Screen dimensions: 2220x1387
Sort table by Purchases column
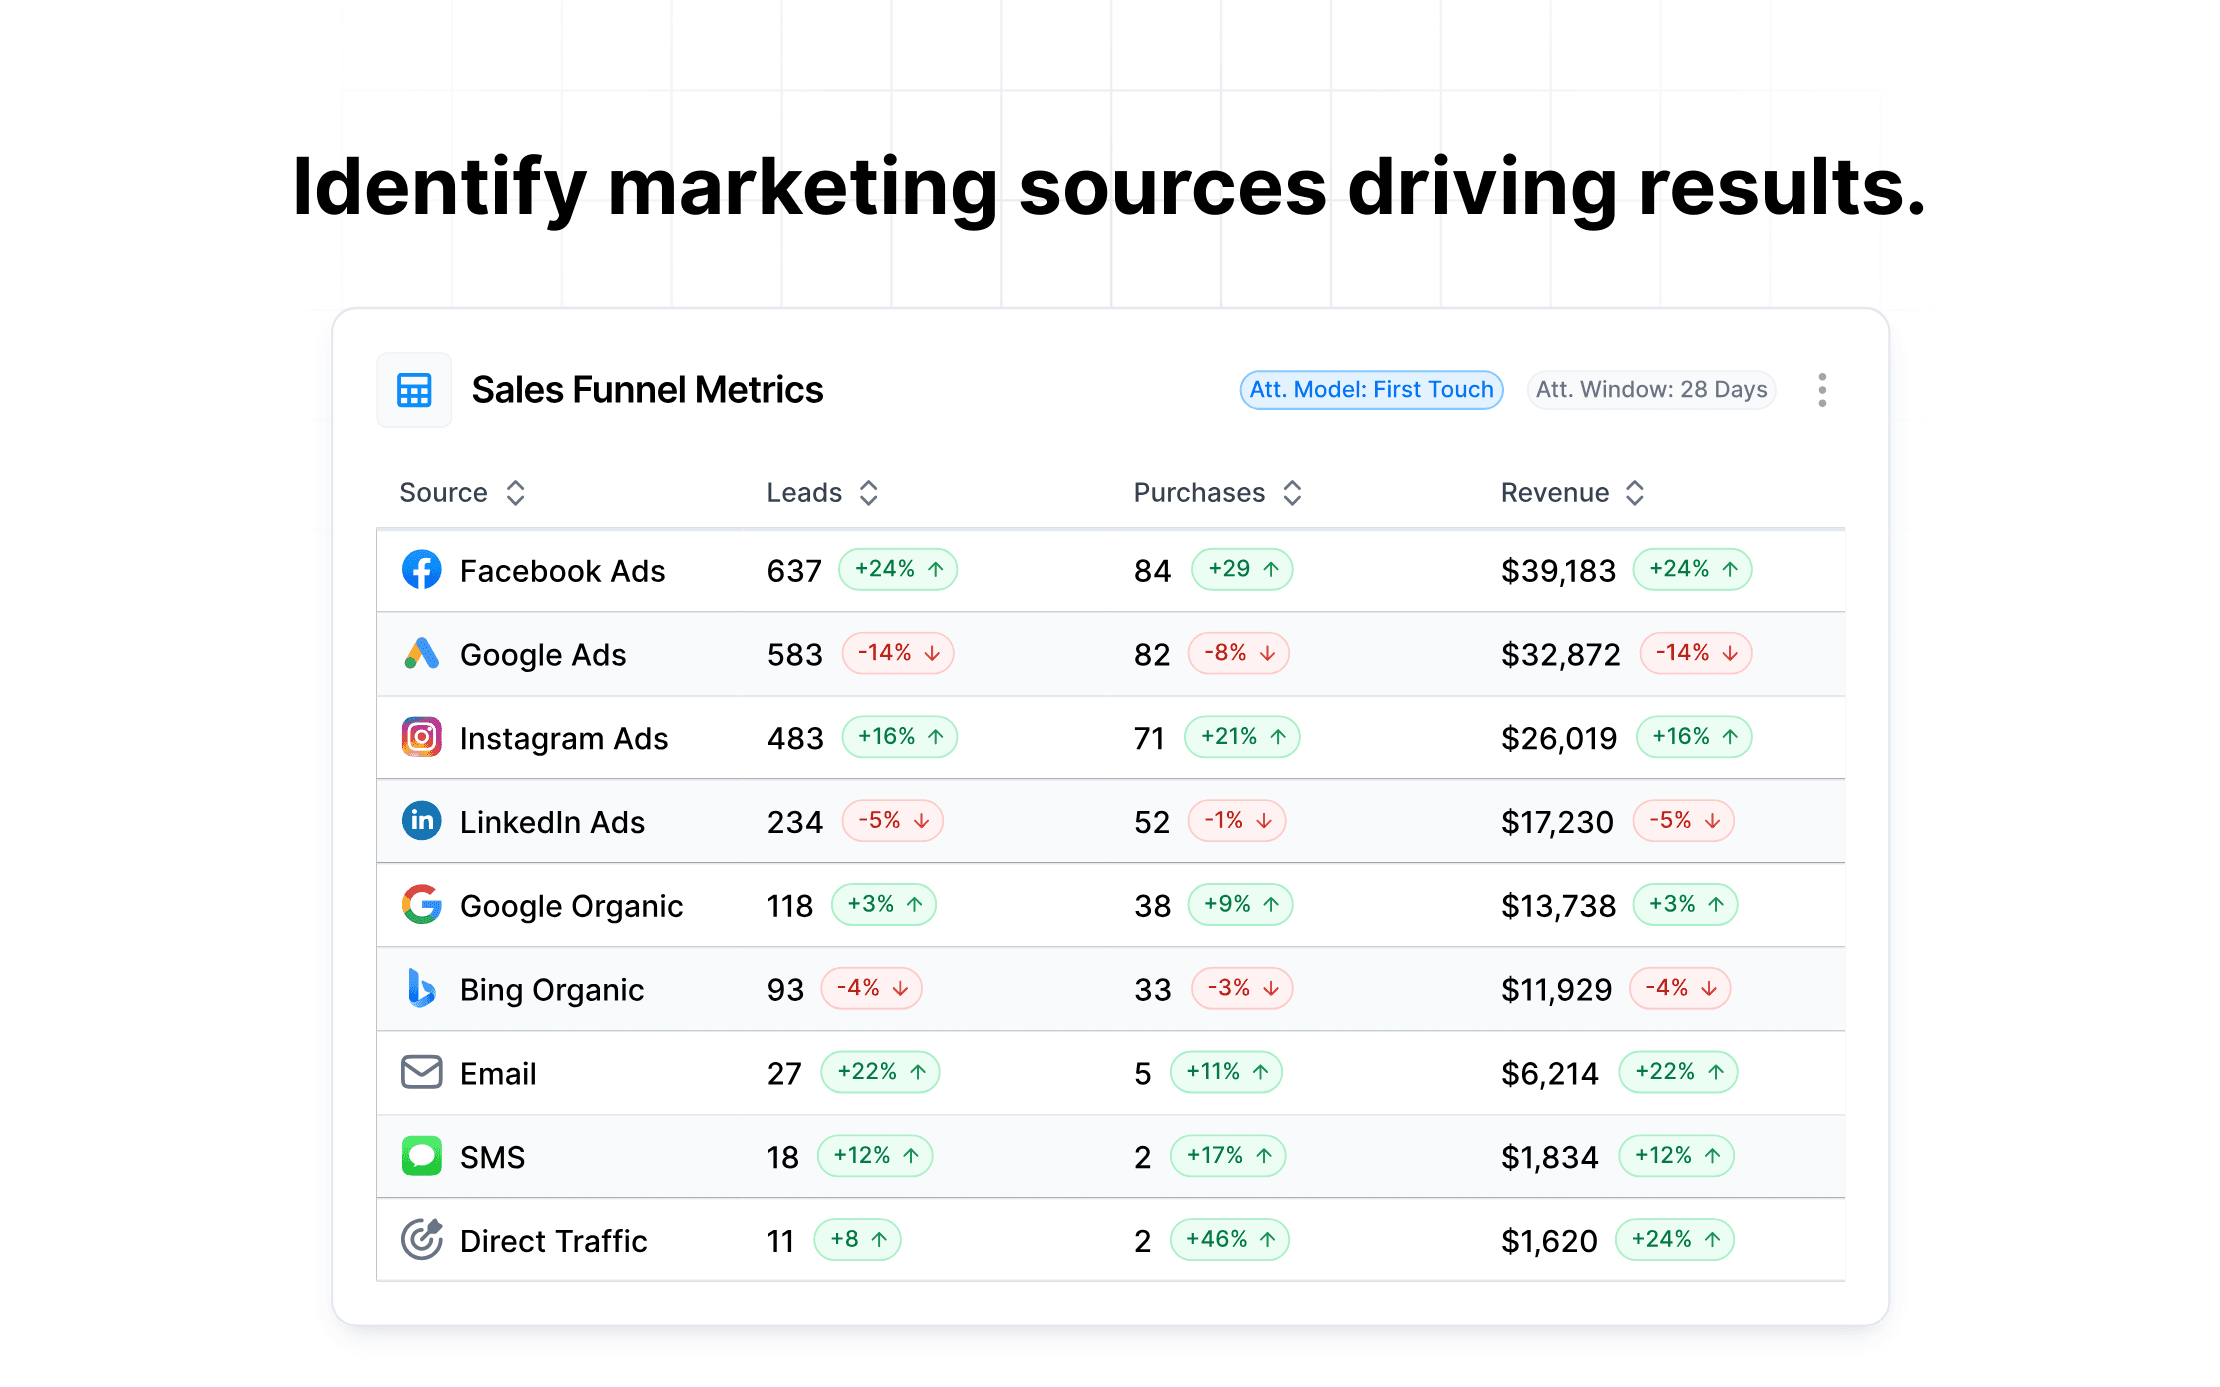(1292, 493)
